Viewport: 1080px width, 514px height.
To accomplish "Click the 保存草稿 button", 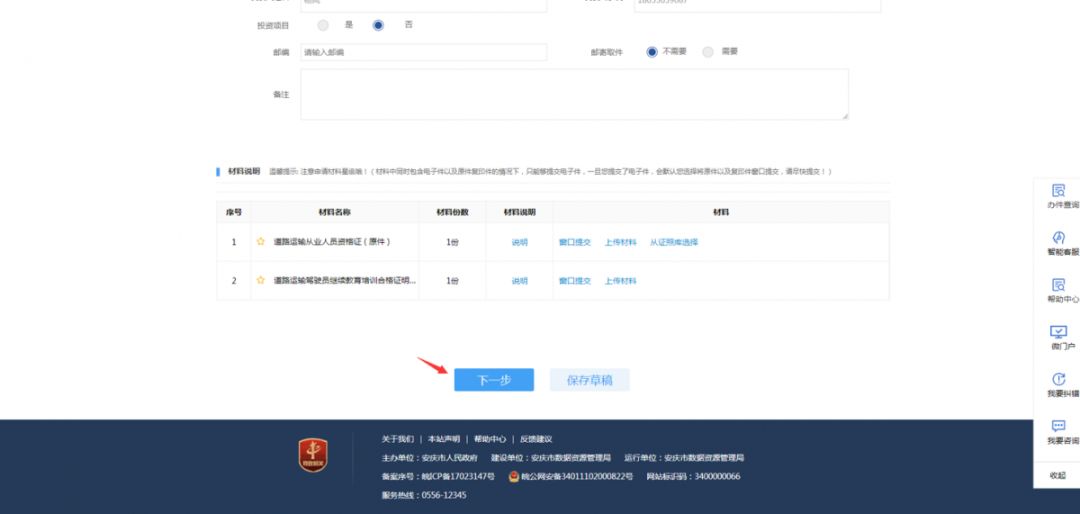I will pos(589,380).
